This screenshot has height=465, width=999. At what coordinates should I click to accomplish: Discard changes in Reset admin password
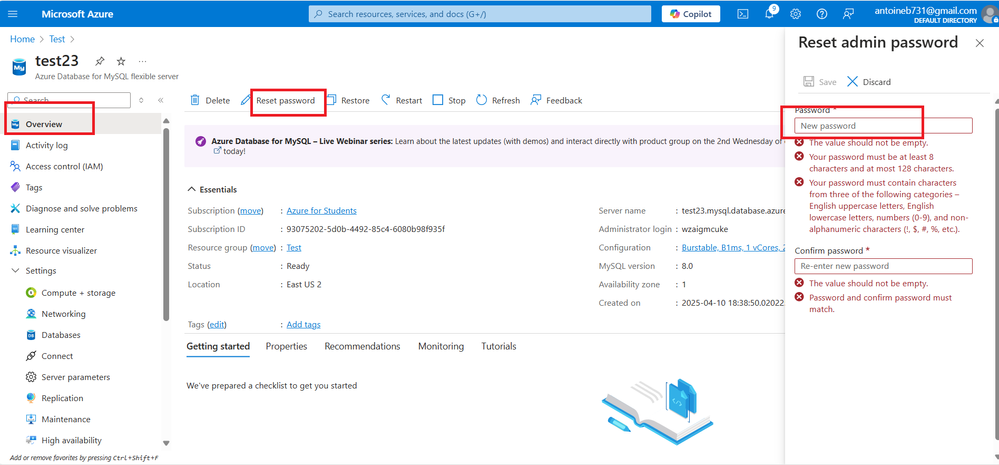click(869, 82)
